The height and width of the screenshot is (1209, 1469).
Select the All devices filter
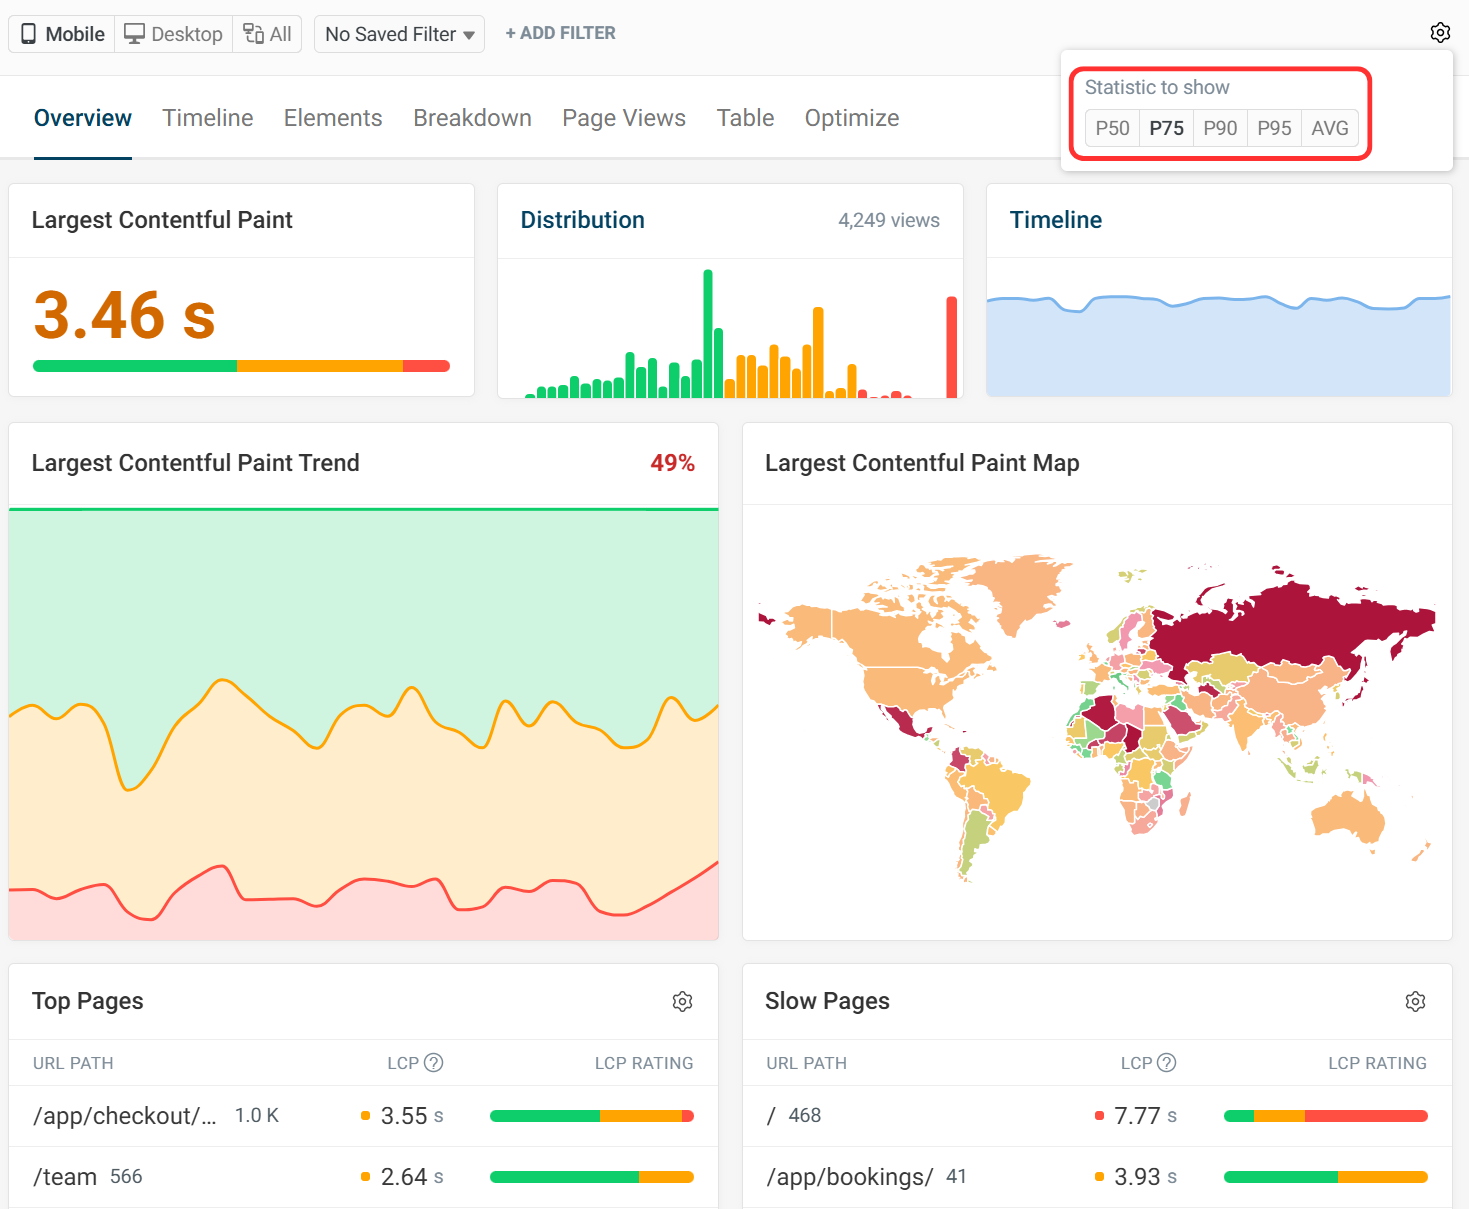pos(268,34)
